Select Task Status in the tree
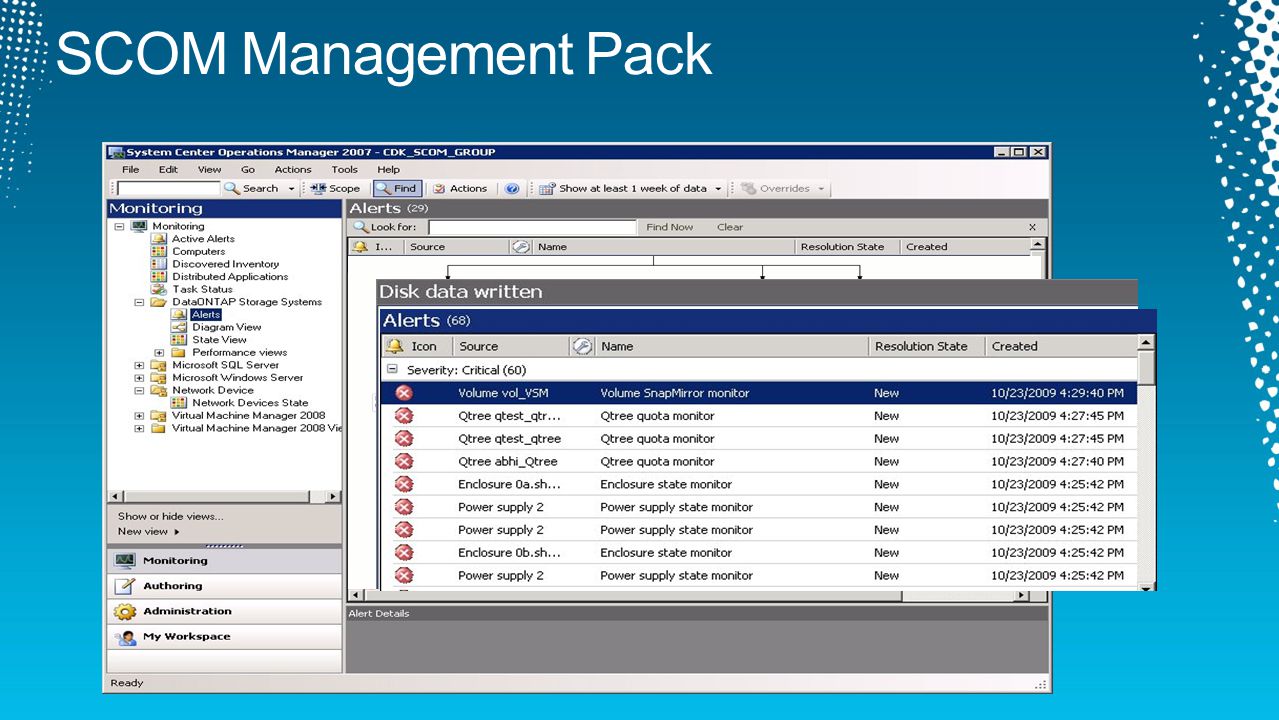Viewport: 1279px width, 720px height. click(202, 289)
